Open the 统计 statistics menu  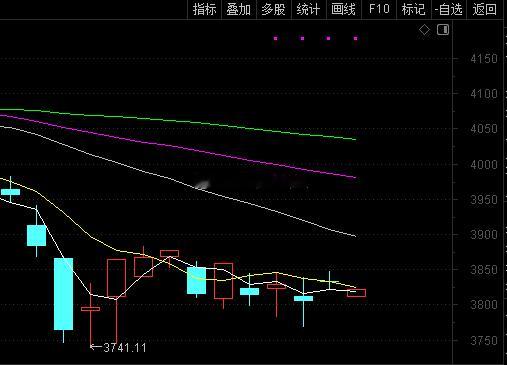click(308, 9)
